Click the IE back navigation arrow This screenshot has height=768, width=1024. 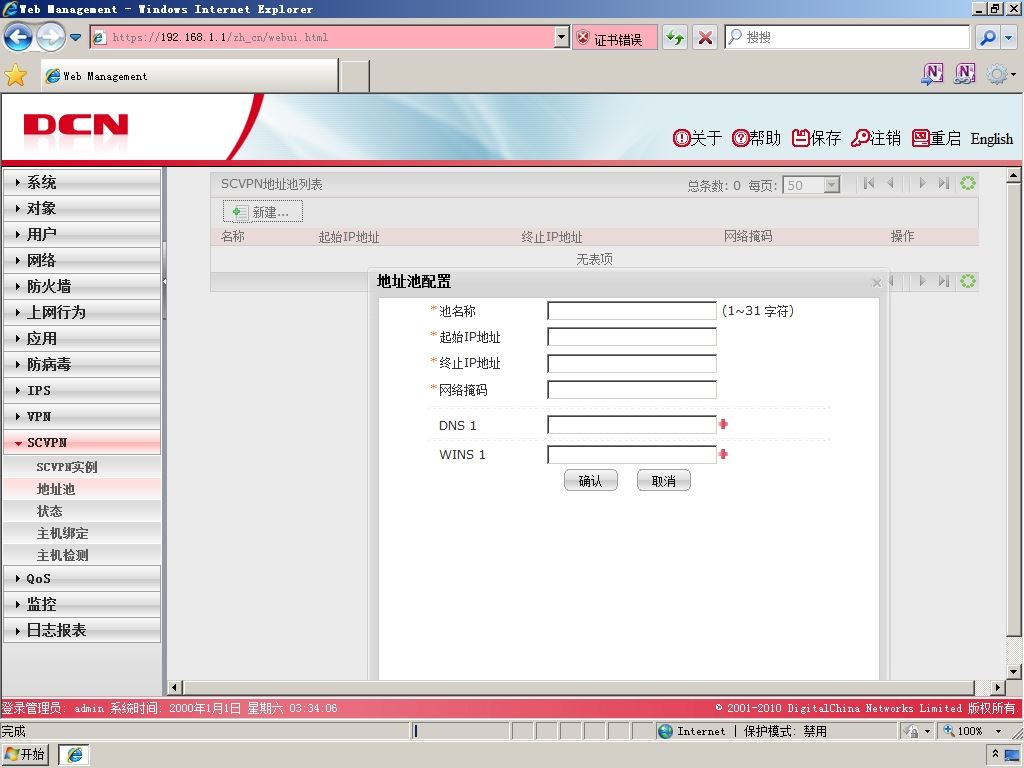click(x=18, y=37)
